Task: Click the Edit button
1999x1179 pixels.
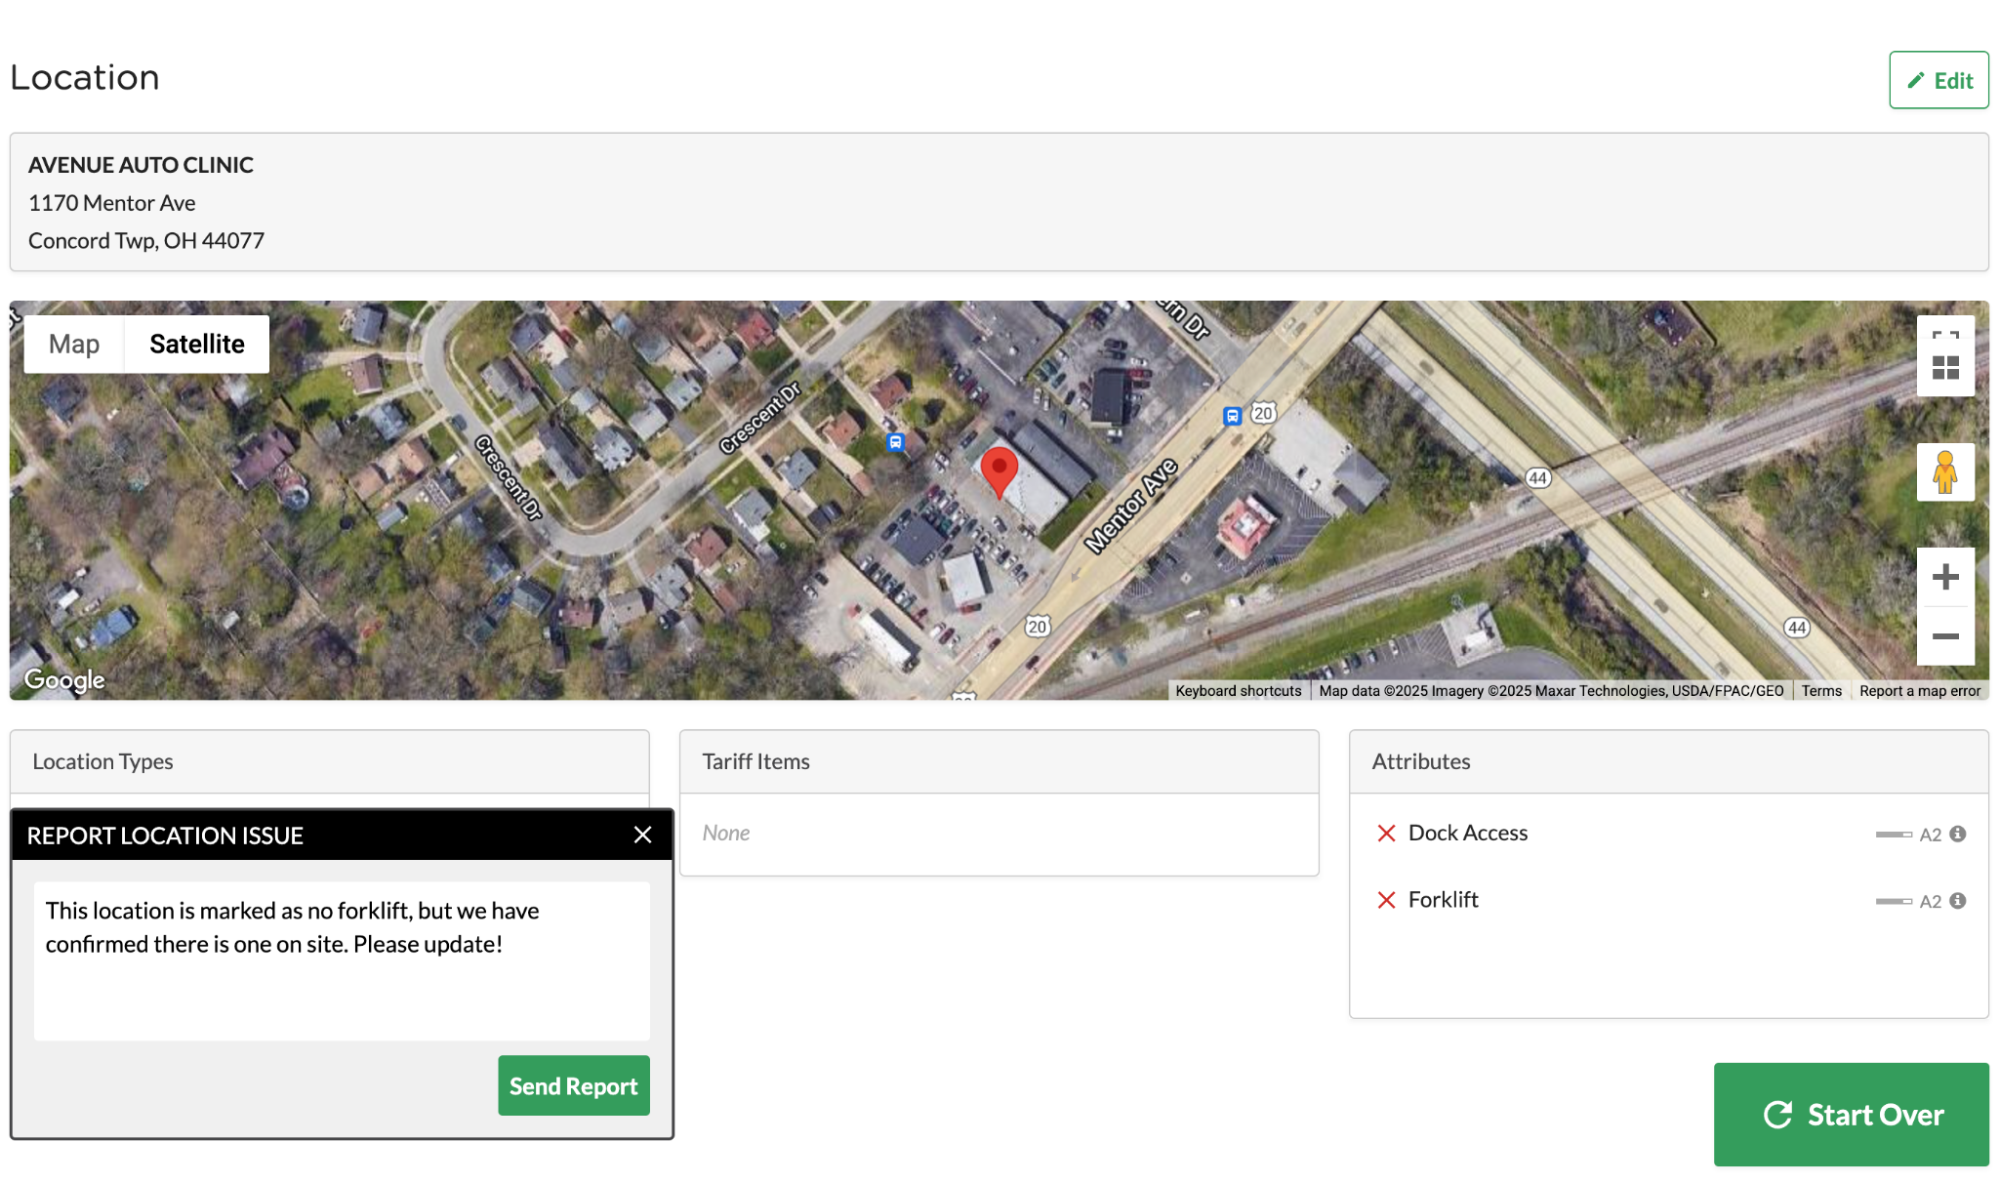Action: point(1937,80)
